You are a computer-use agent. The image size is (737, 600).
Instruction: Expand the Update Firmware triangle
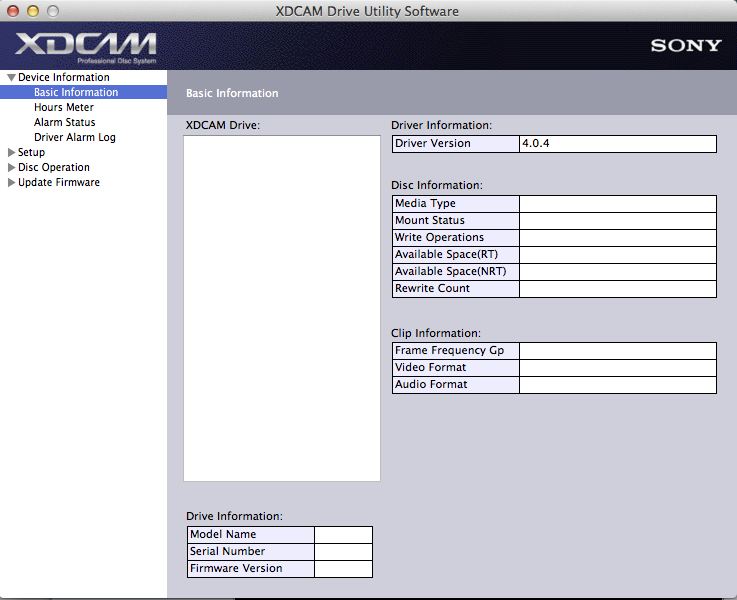[11, 182]
